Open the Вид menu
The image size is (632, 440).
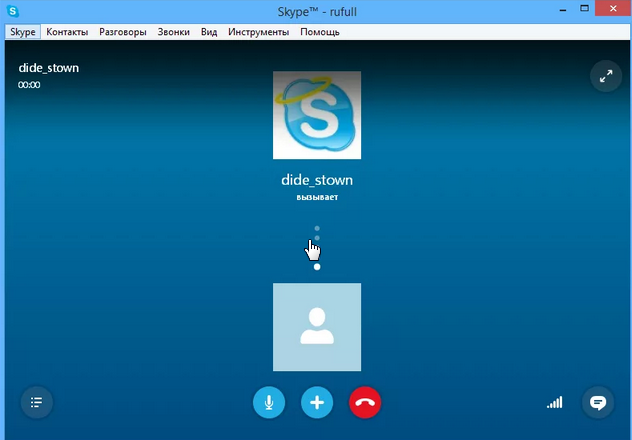209,32
